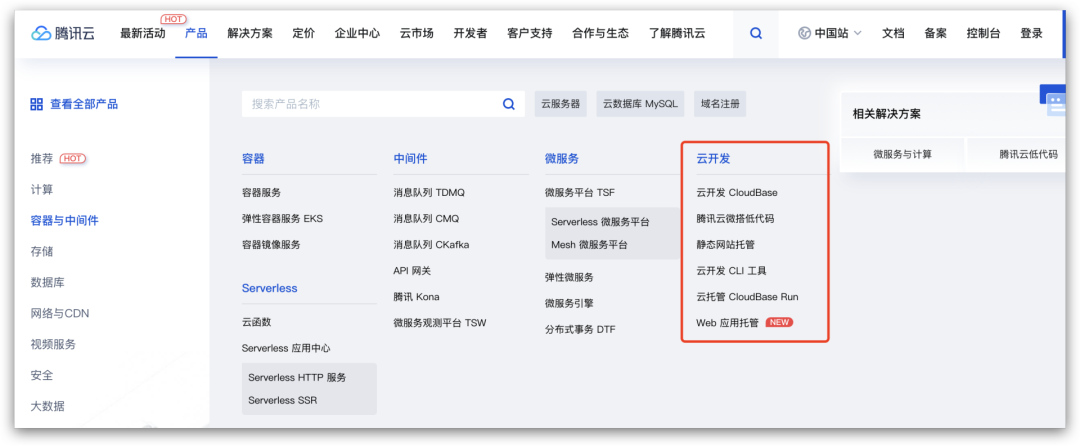Open the 文档 link
This screenshot has width=1080, height=446.
(893, 33)
